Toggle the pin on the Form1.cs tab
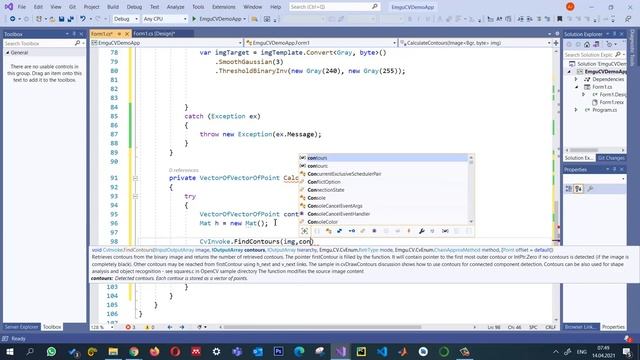The height and width of the screenshot is (360, 640). pyautogui.click(x=120, y=33)
